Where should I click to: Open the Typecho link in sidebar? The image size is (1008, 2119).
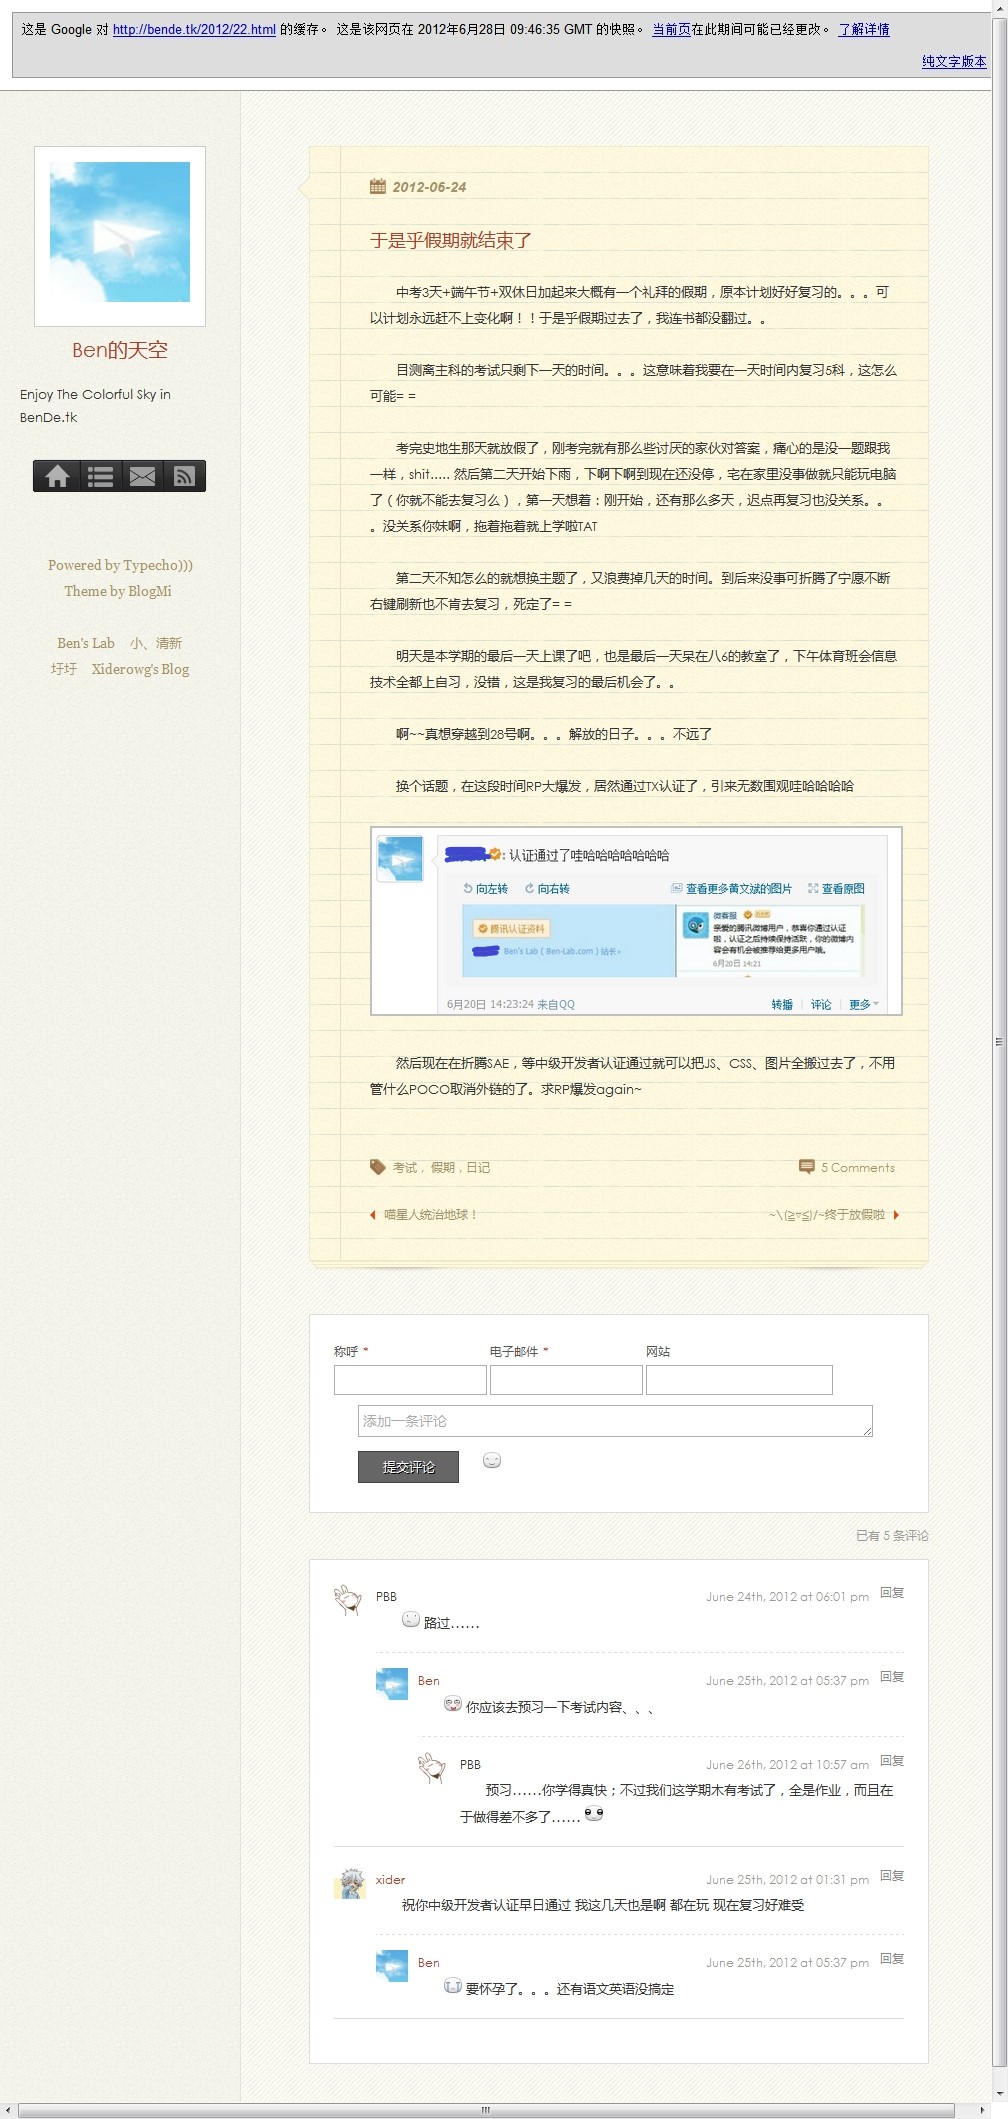coord(158,565)
